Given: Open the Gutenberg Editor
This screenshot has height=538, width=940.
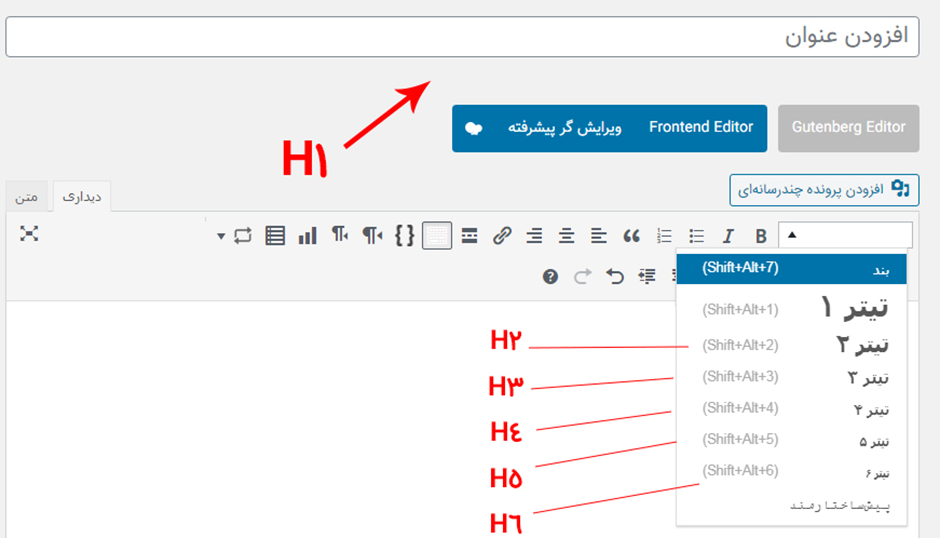Looking at the screenshot, I should tap(848, 128).
